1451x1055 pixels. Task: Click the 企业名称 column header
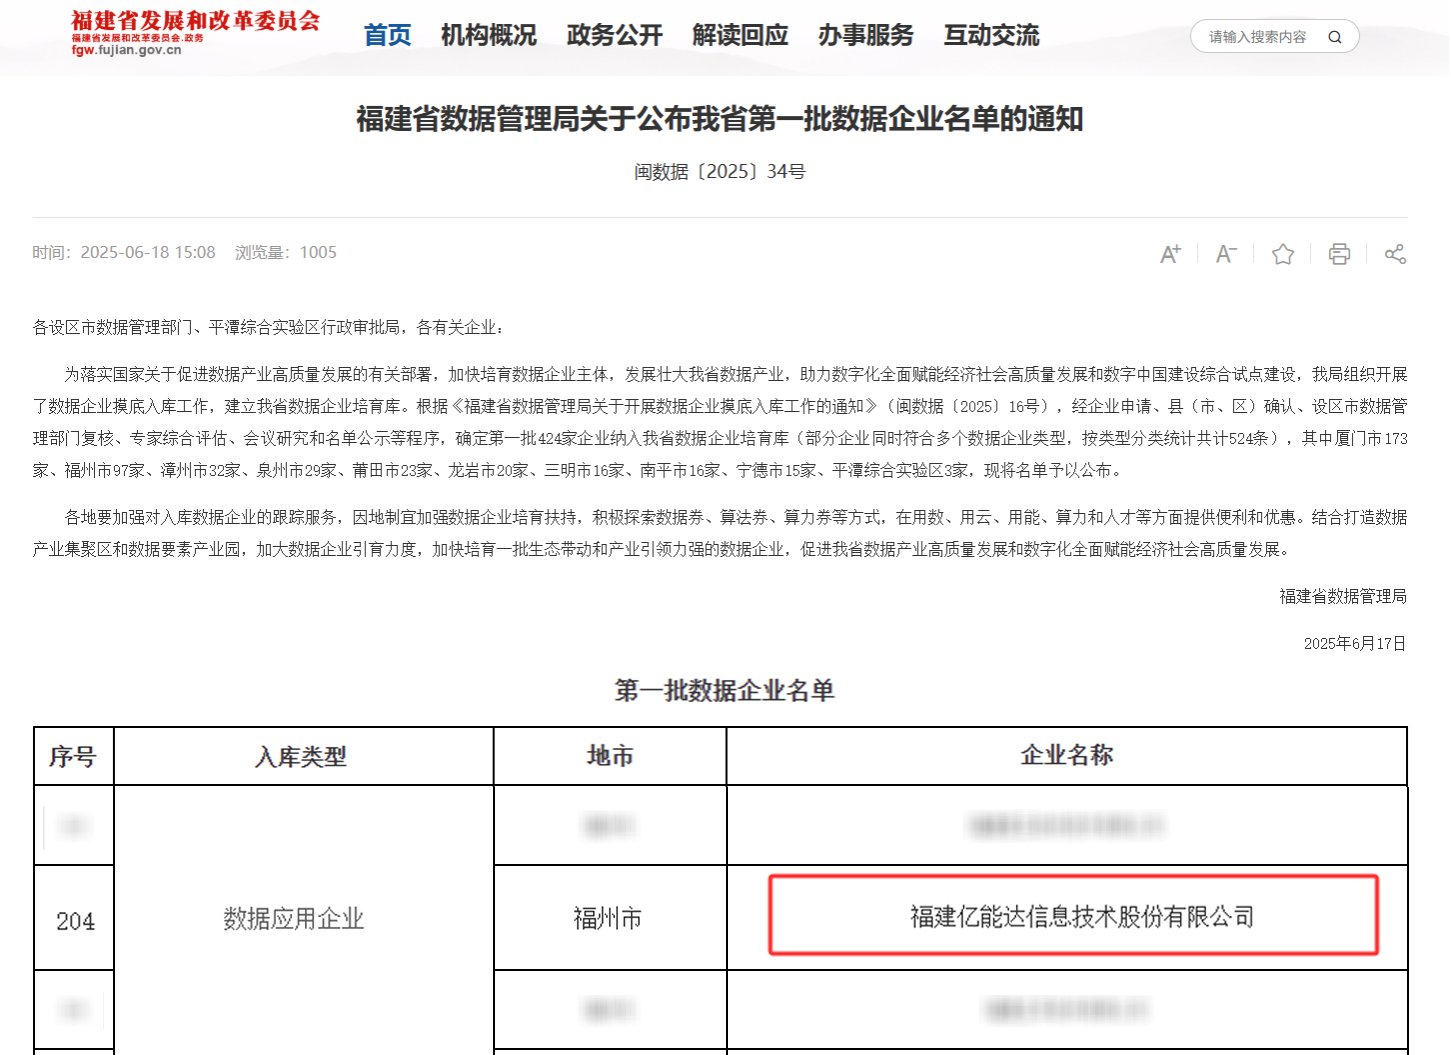(1066, 756)
